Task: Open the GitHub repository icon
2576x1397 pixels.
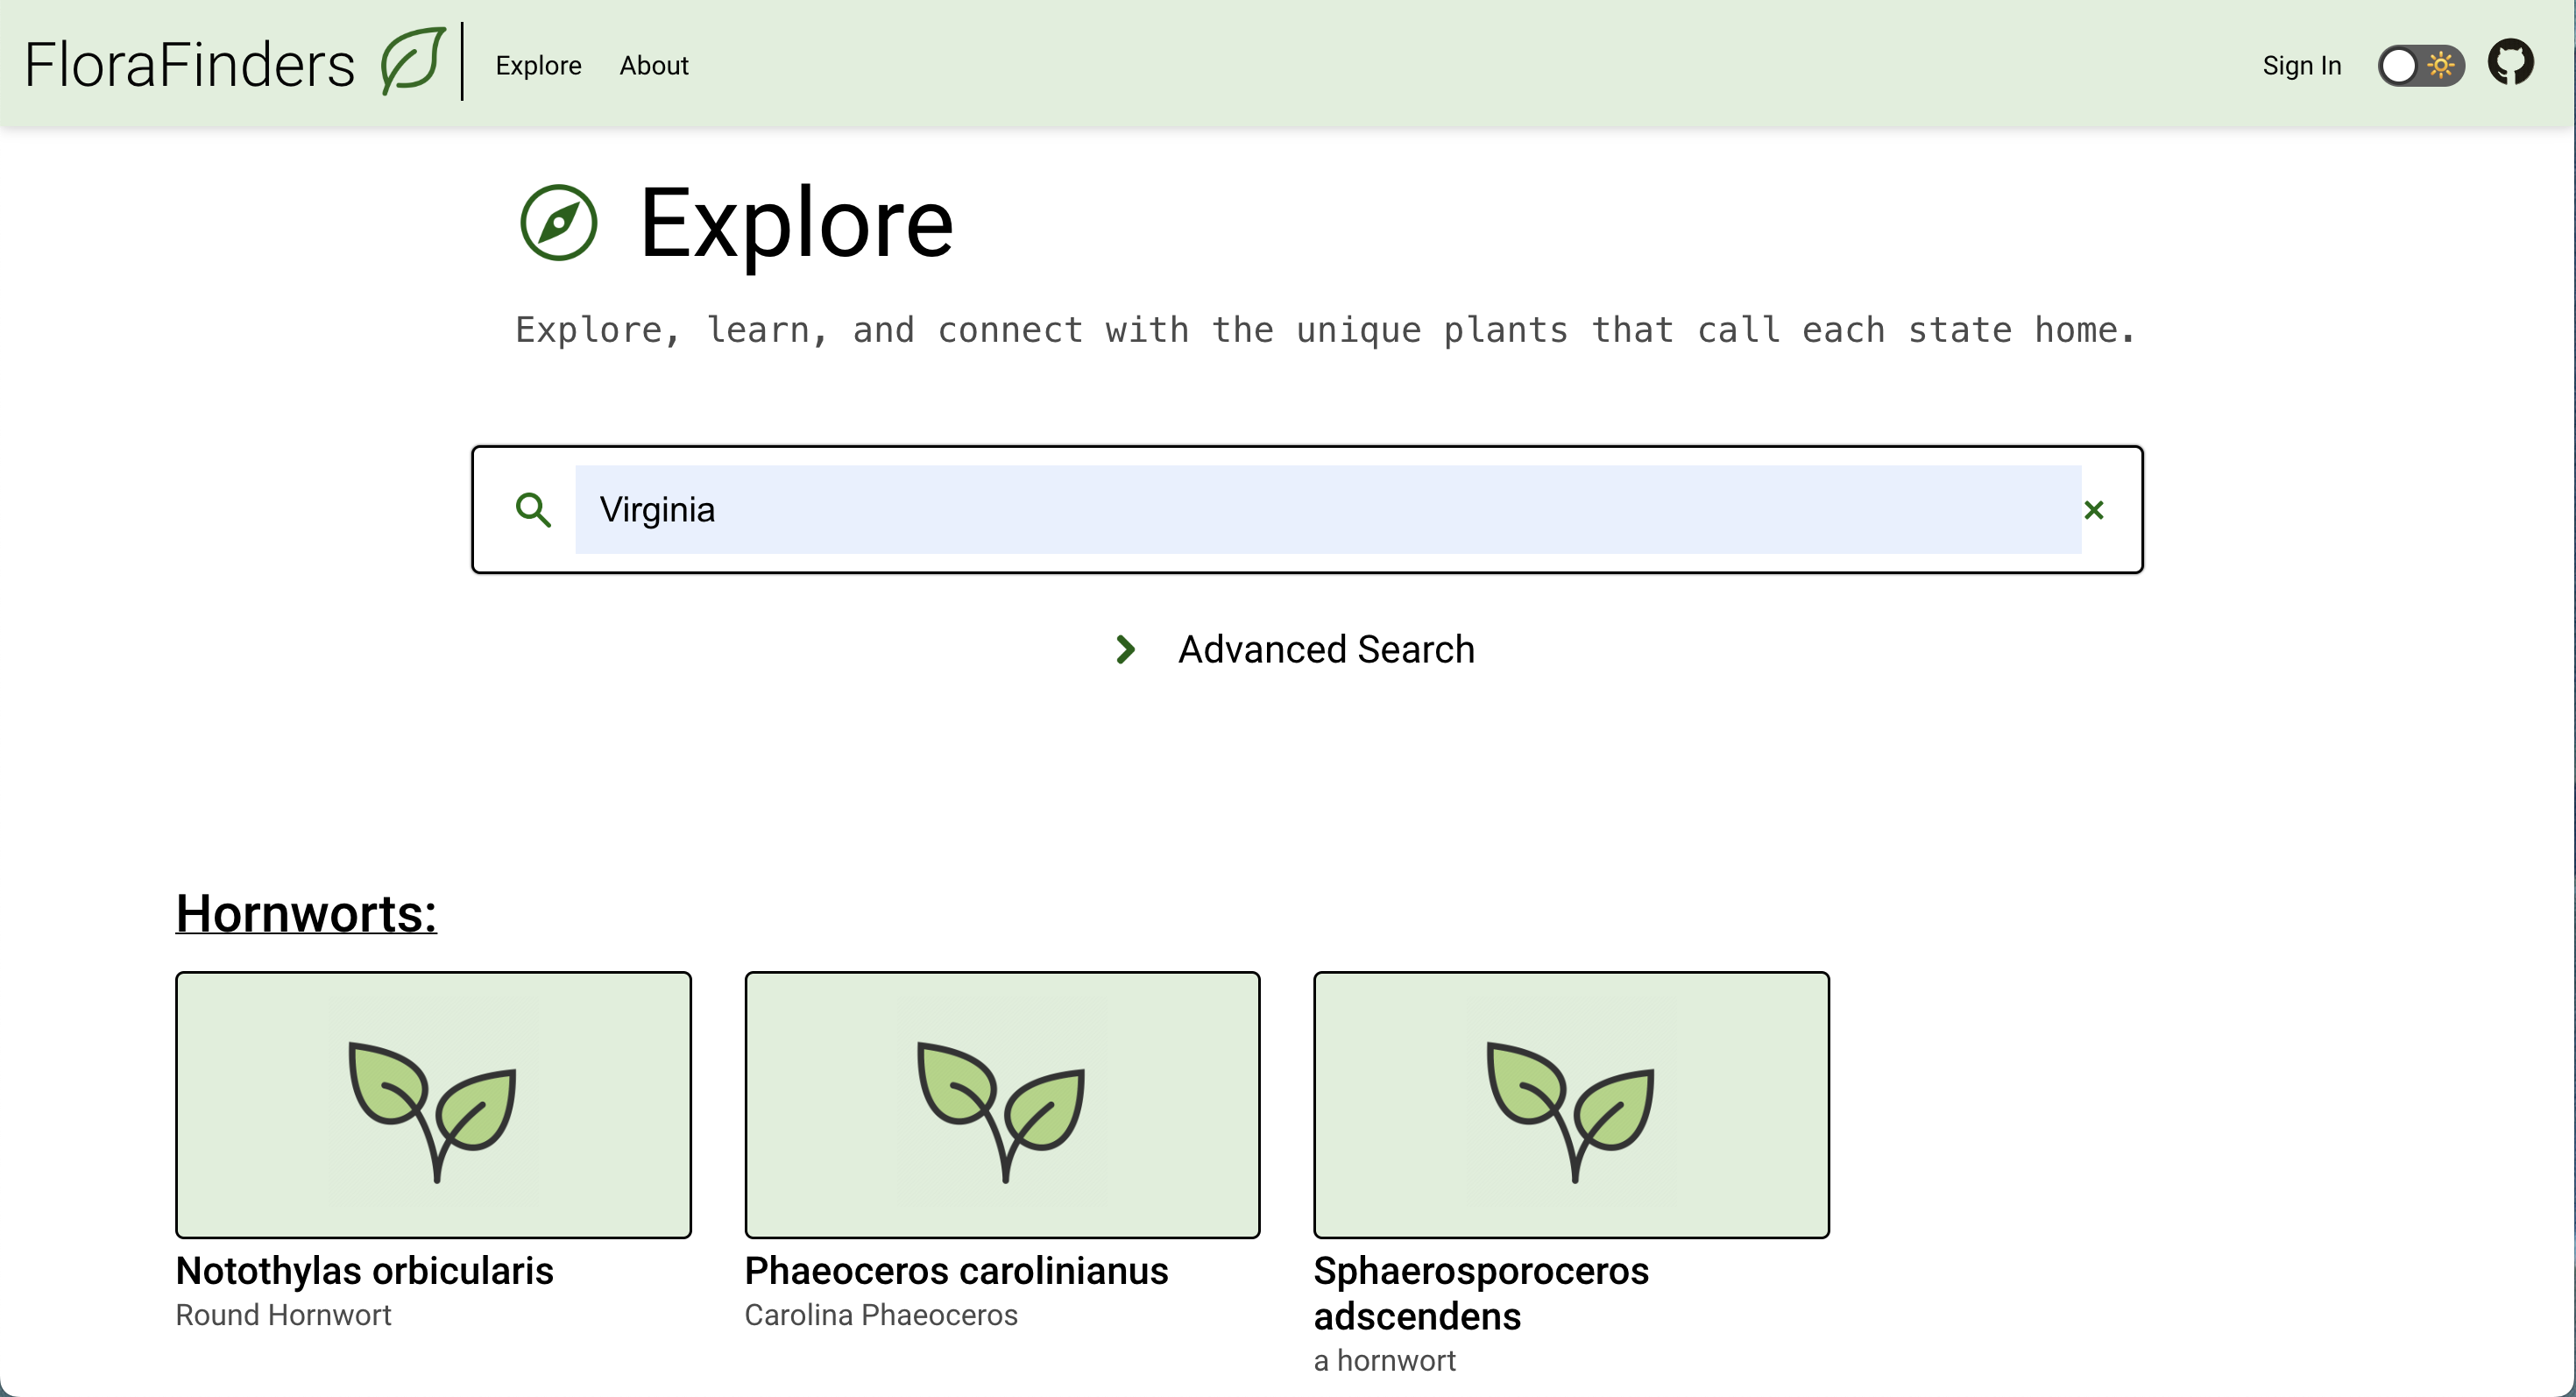Action: coord(2510,64)
